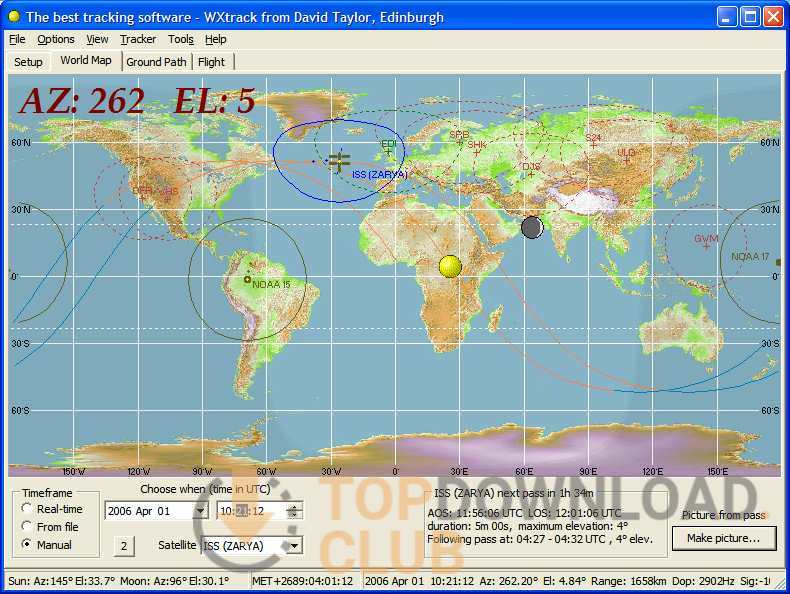Click the SPB ground station marker
The height and width of the screenshot is (594, 790).
coord(459,143)
